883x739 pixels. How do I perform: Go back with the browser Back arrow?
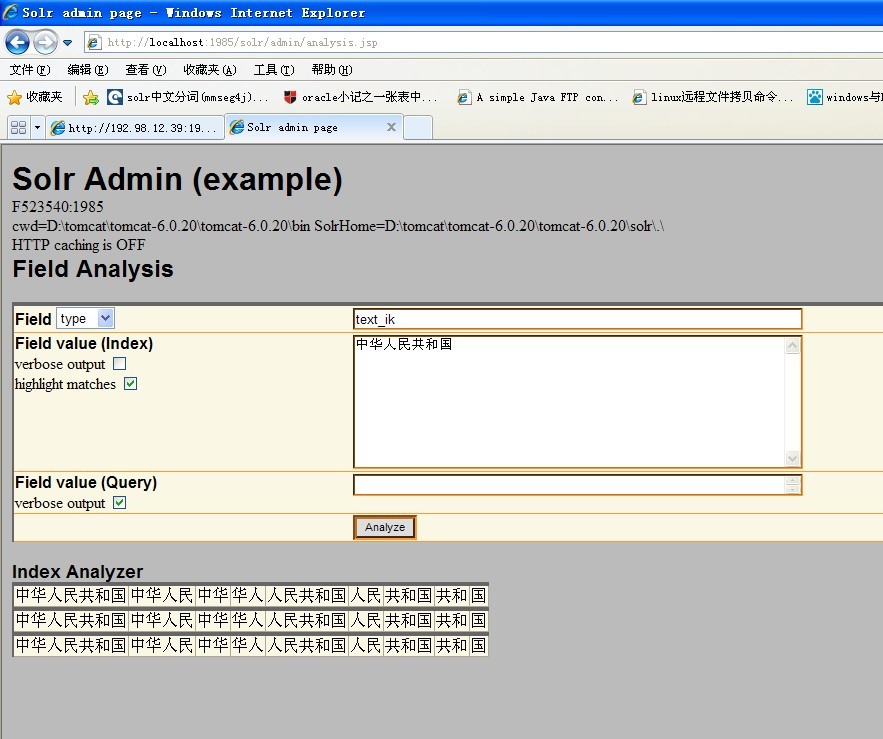(17, 42)
